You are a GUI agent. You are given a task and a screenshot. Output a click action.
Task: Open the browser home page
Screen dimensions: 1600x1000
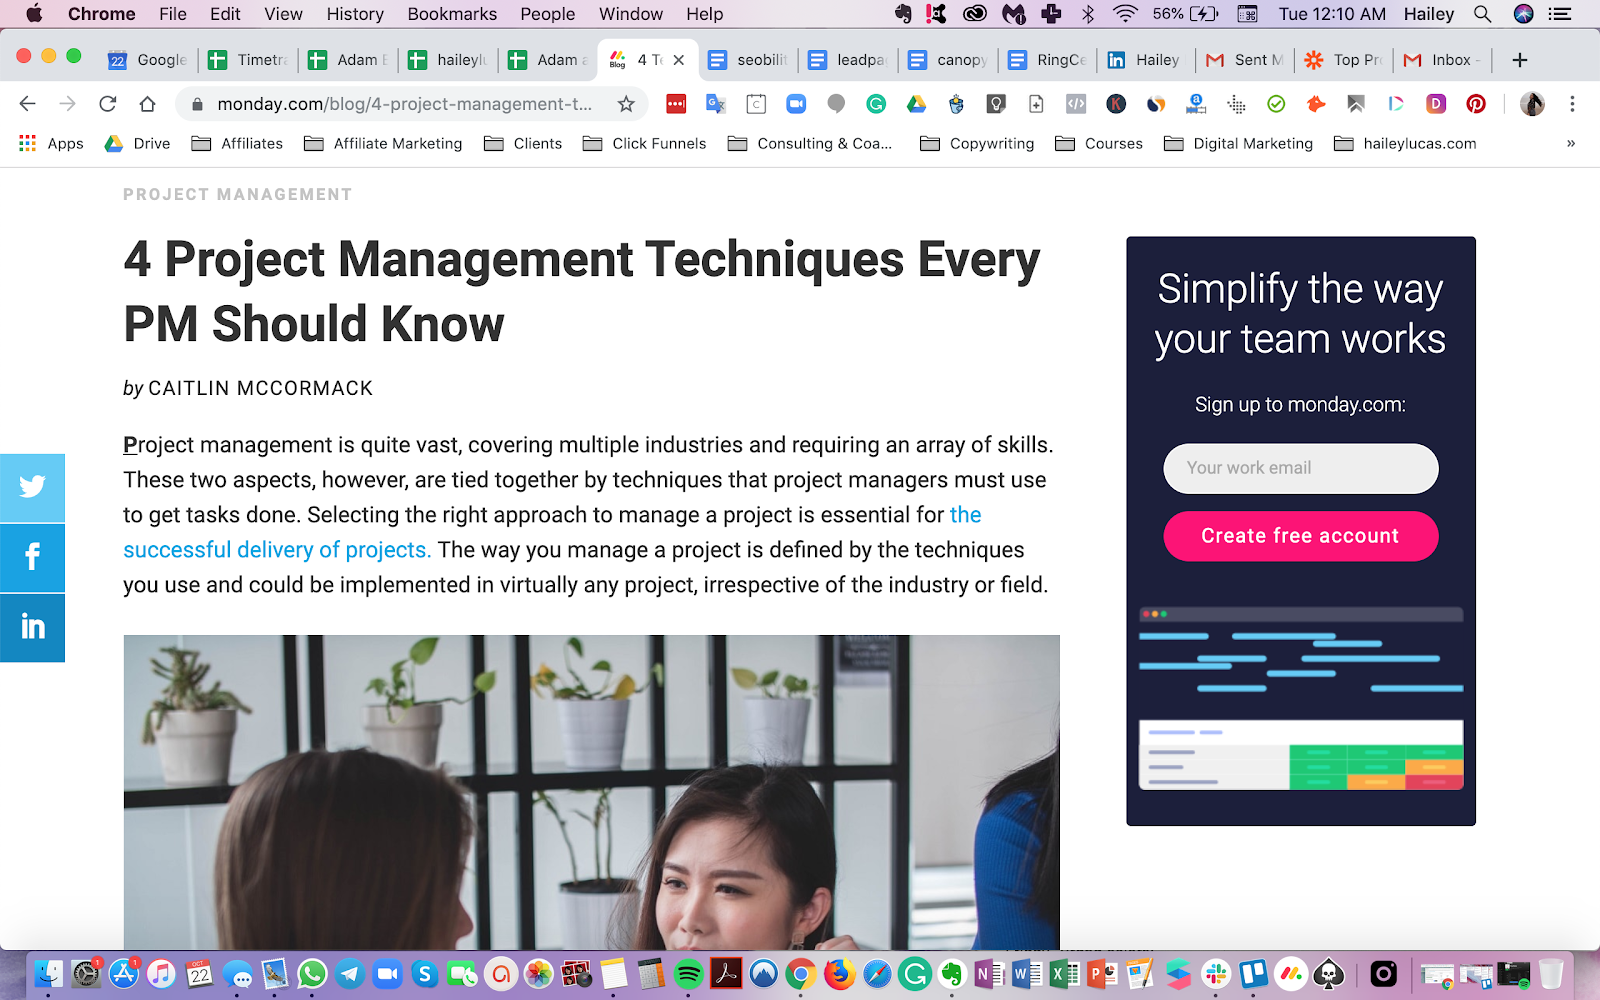pyautogui.click(x=147, y=104)
